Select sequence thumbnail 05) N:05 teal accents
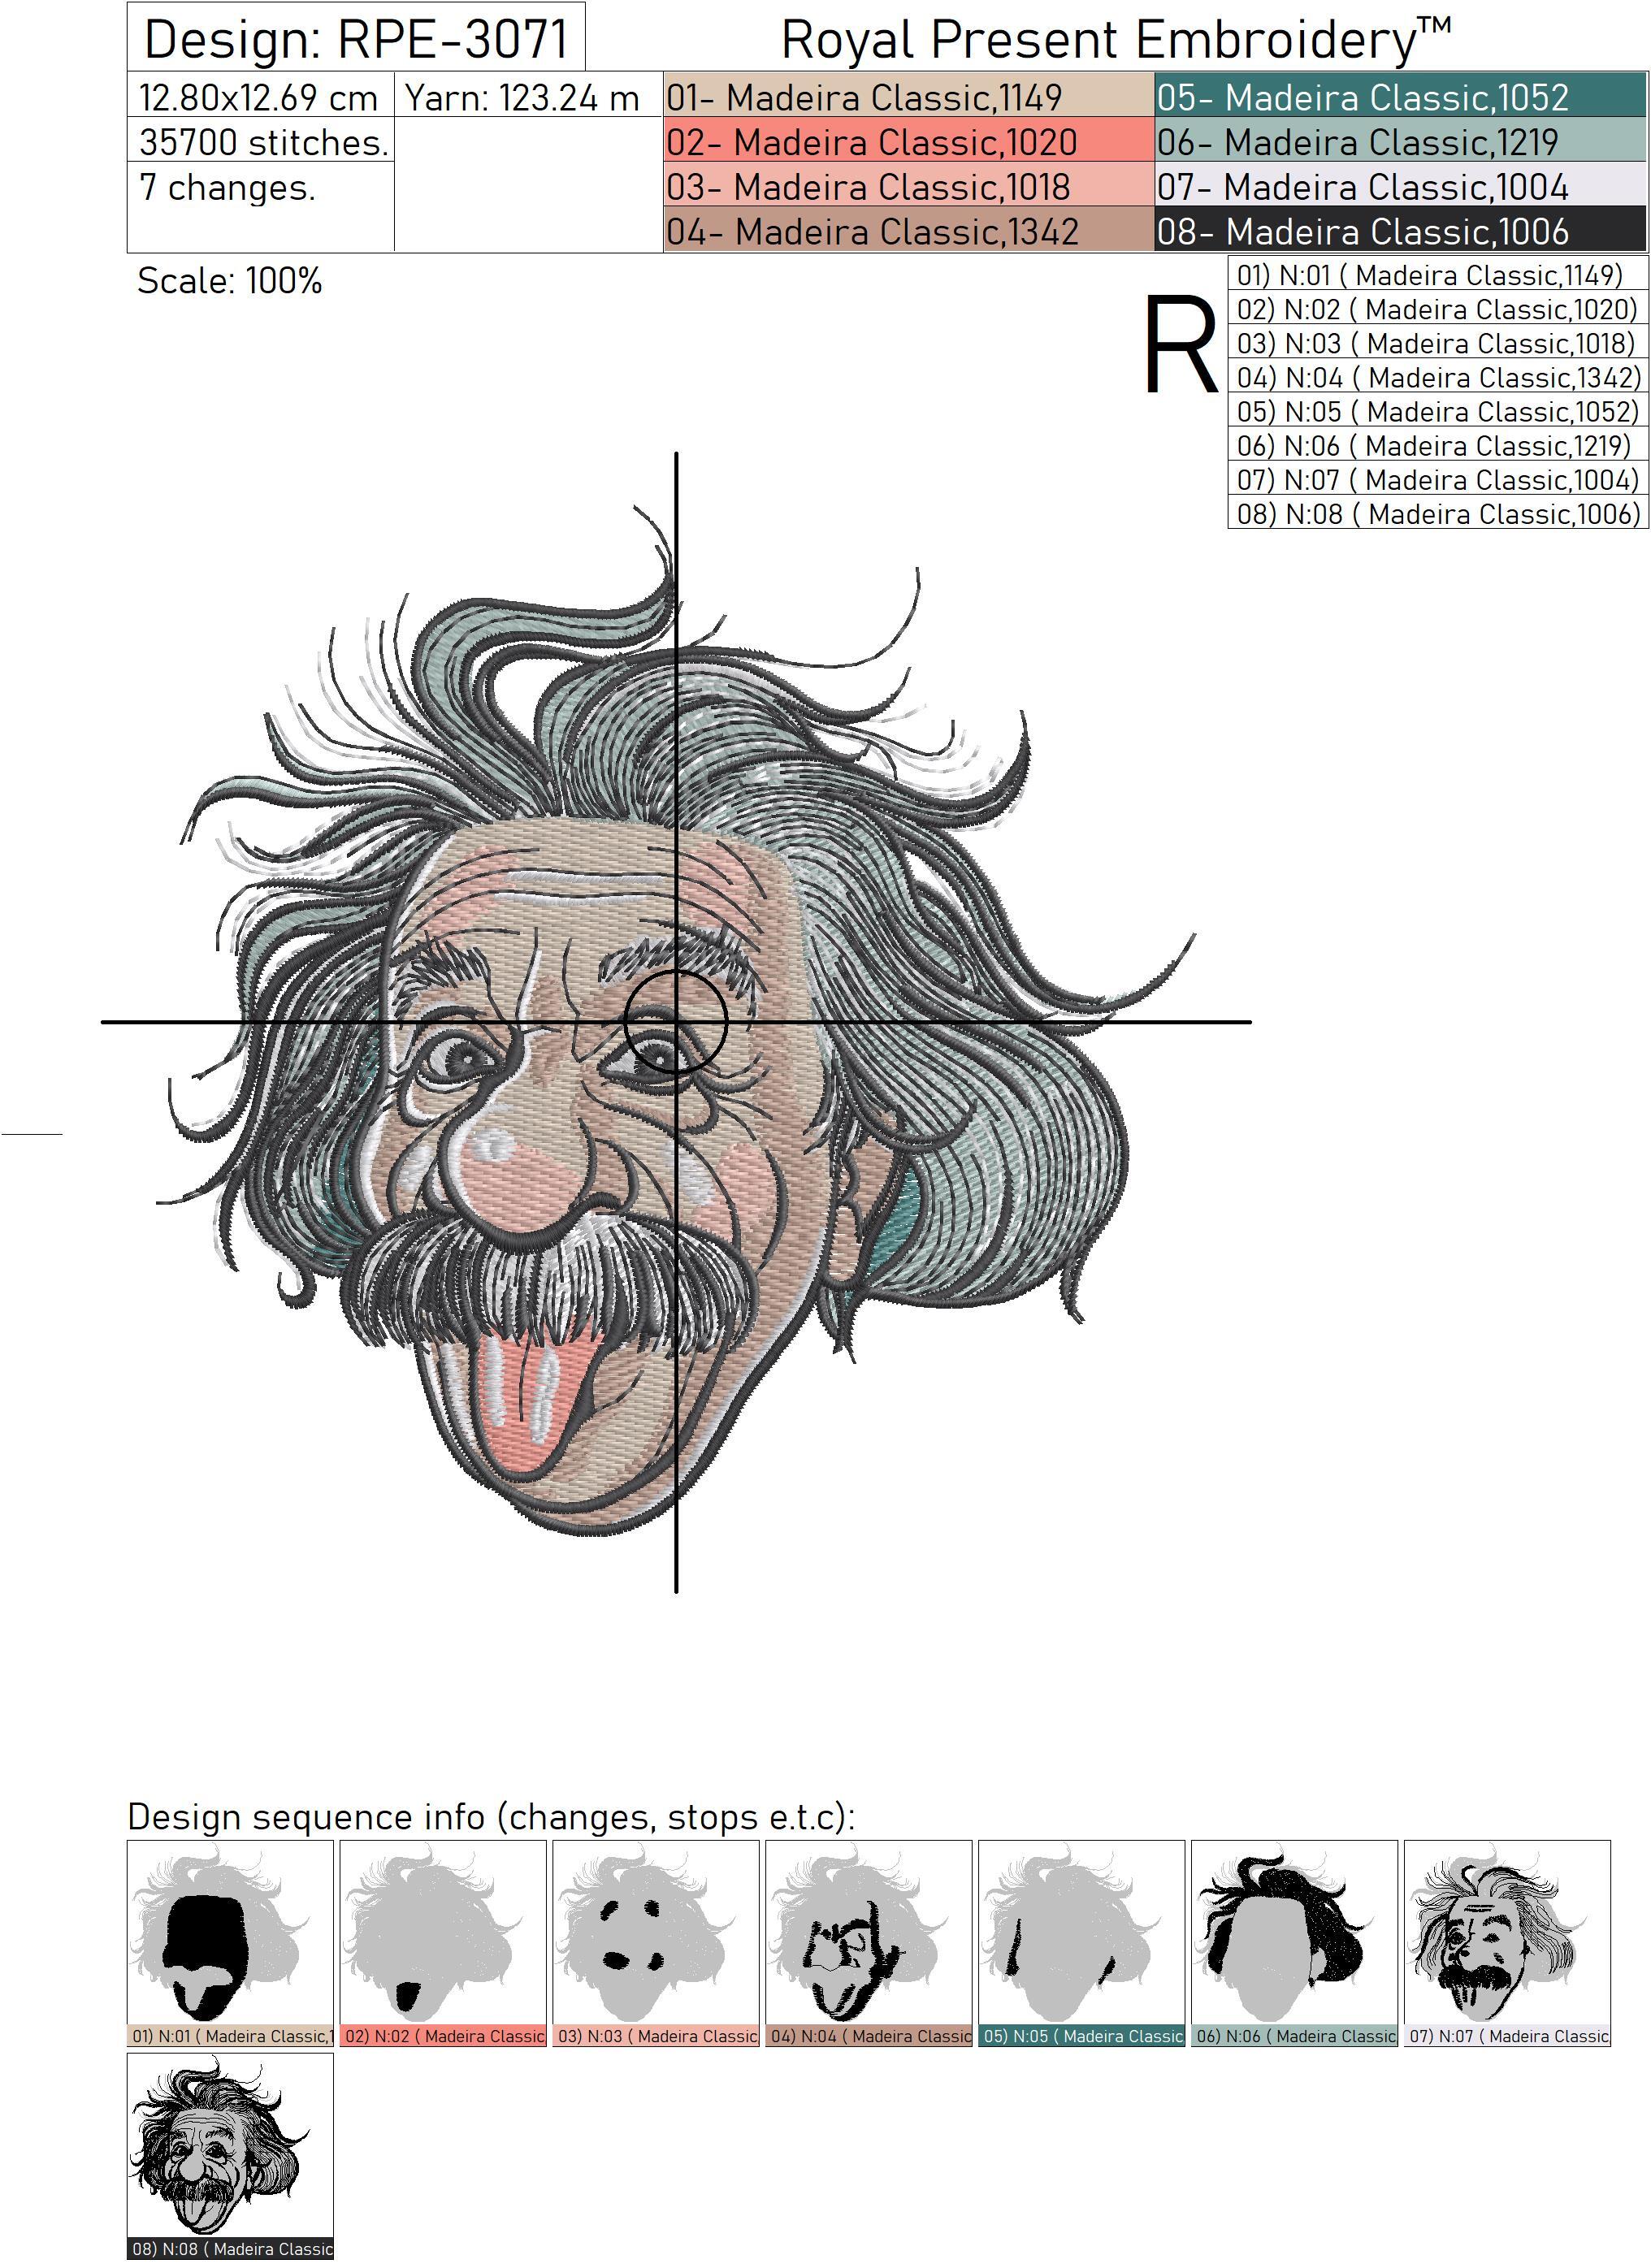The height and width of the screenshot is (2268, 1651). coord(1082,1944)
